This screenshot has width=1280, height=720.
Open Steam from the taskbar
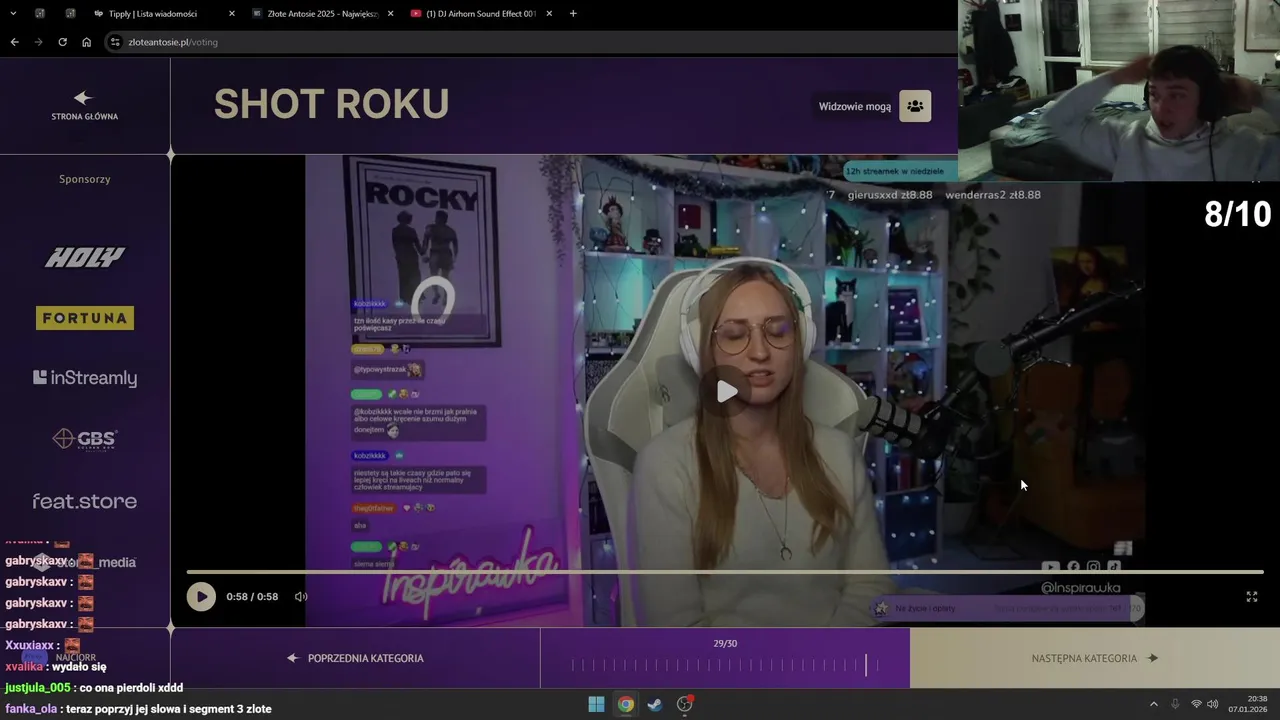(654, 704)
